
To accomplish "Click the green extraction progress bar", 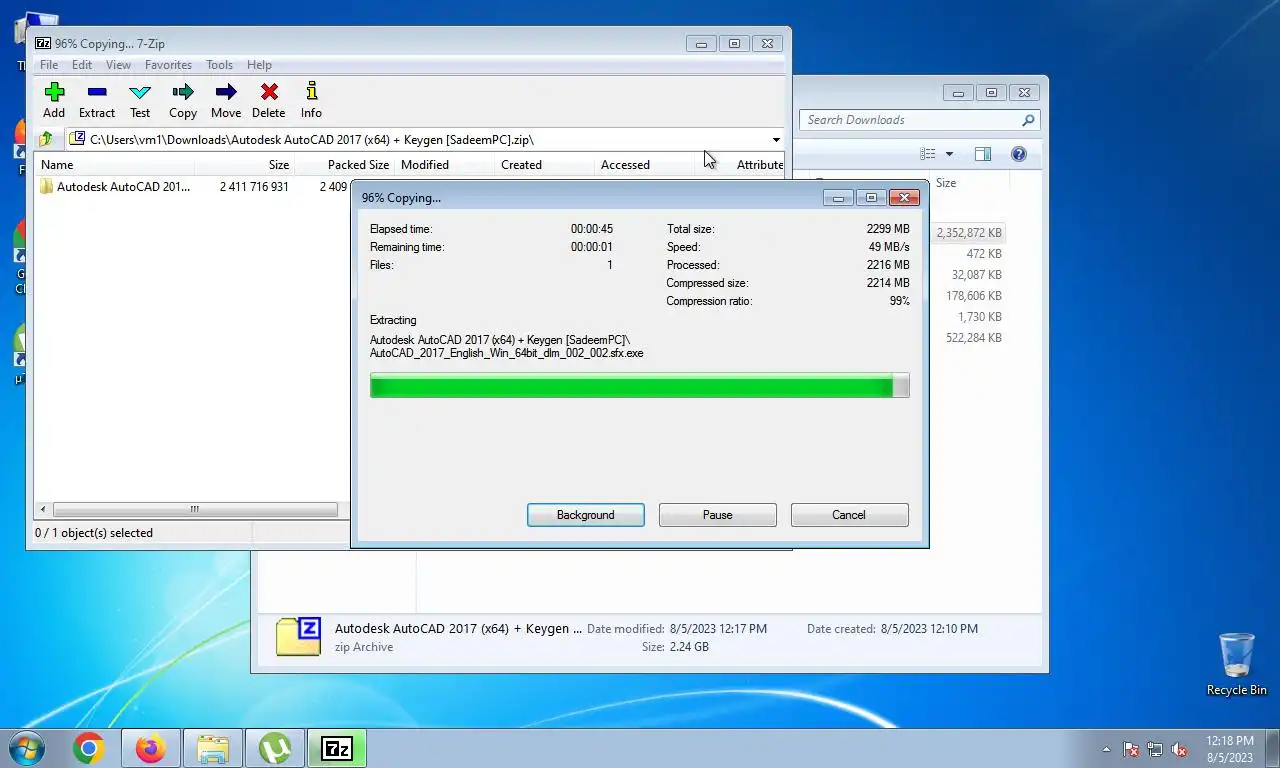I will (639, 386).
